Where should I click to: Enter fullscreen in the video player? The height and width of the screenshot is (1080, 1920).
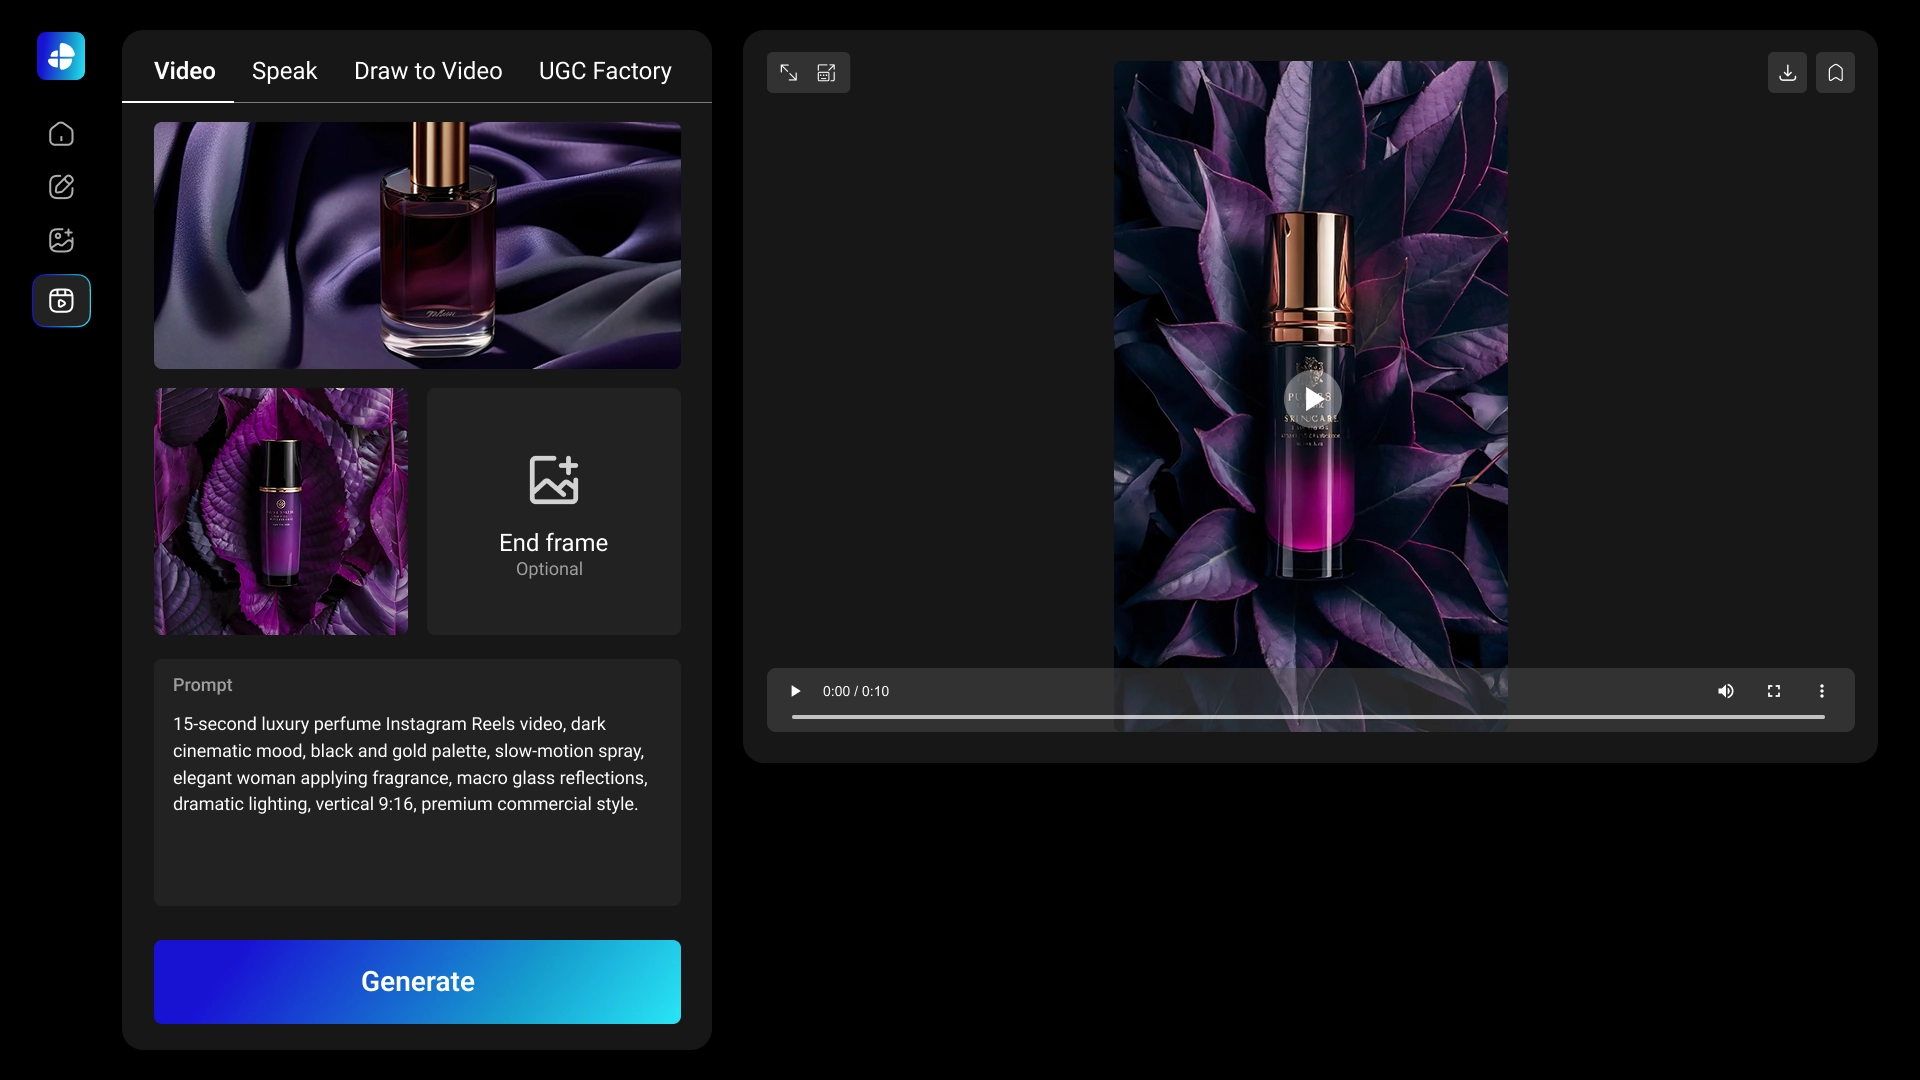click(x=1773, y=691)
